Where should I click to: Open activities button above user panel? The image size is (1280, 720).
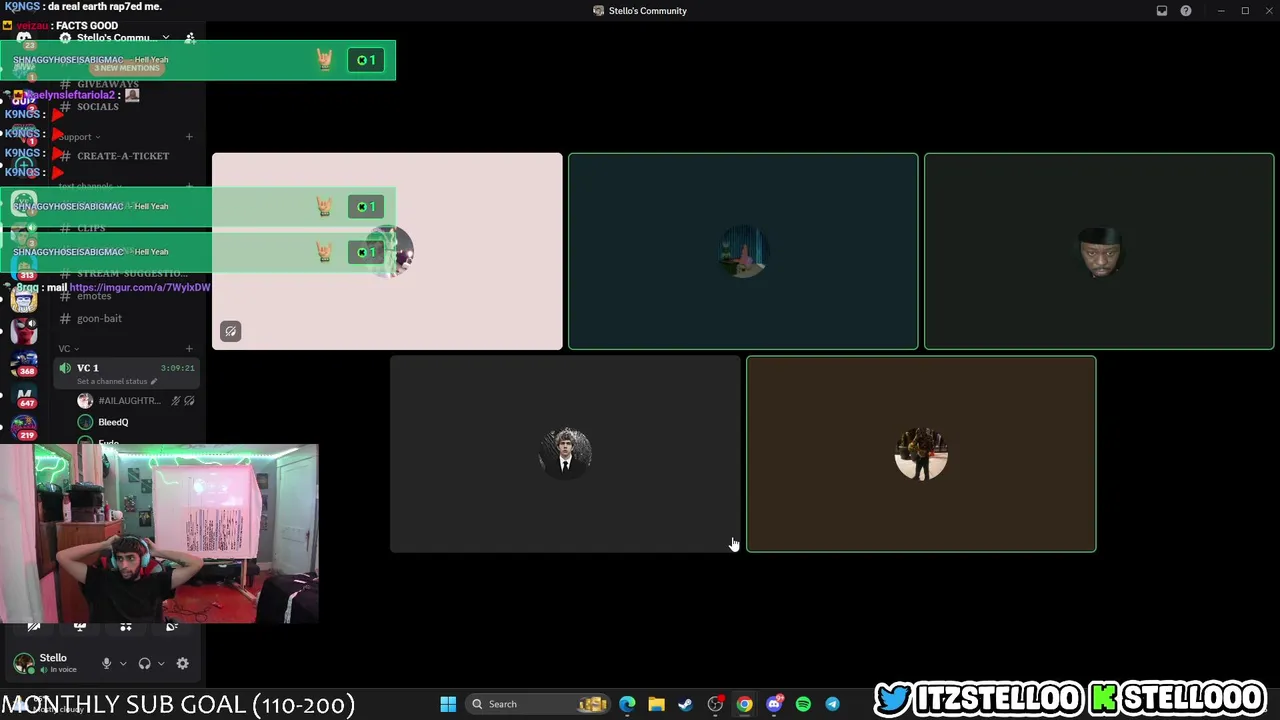(126, 627)
